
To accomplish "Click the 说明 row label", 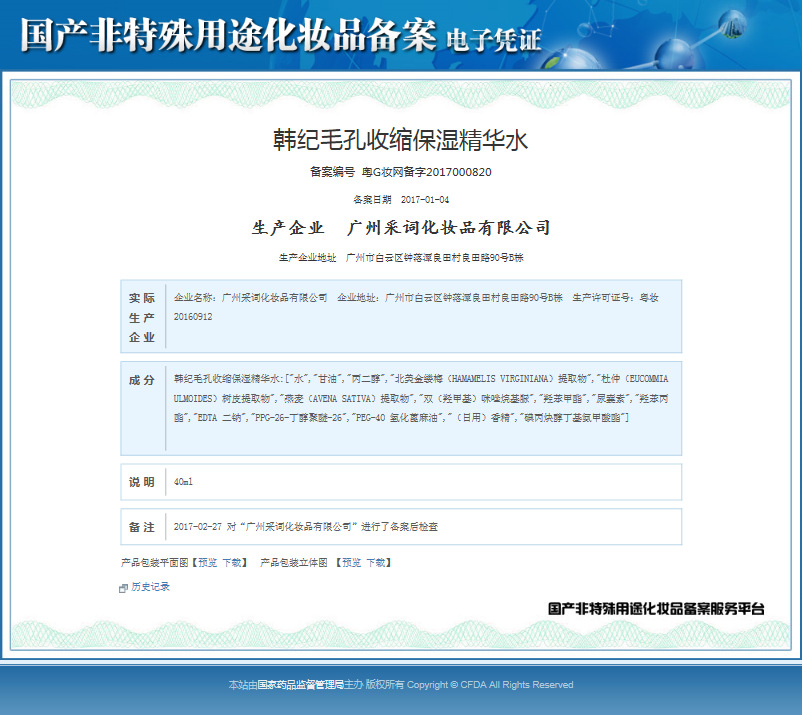I will click(142, 482).
